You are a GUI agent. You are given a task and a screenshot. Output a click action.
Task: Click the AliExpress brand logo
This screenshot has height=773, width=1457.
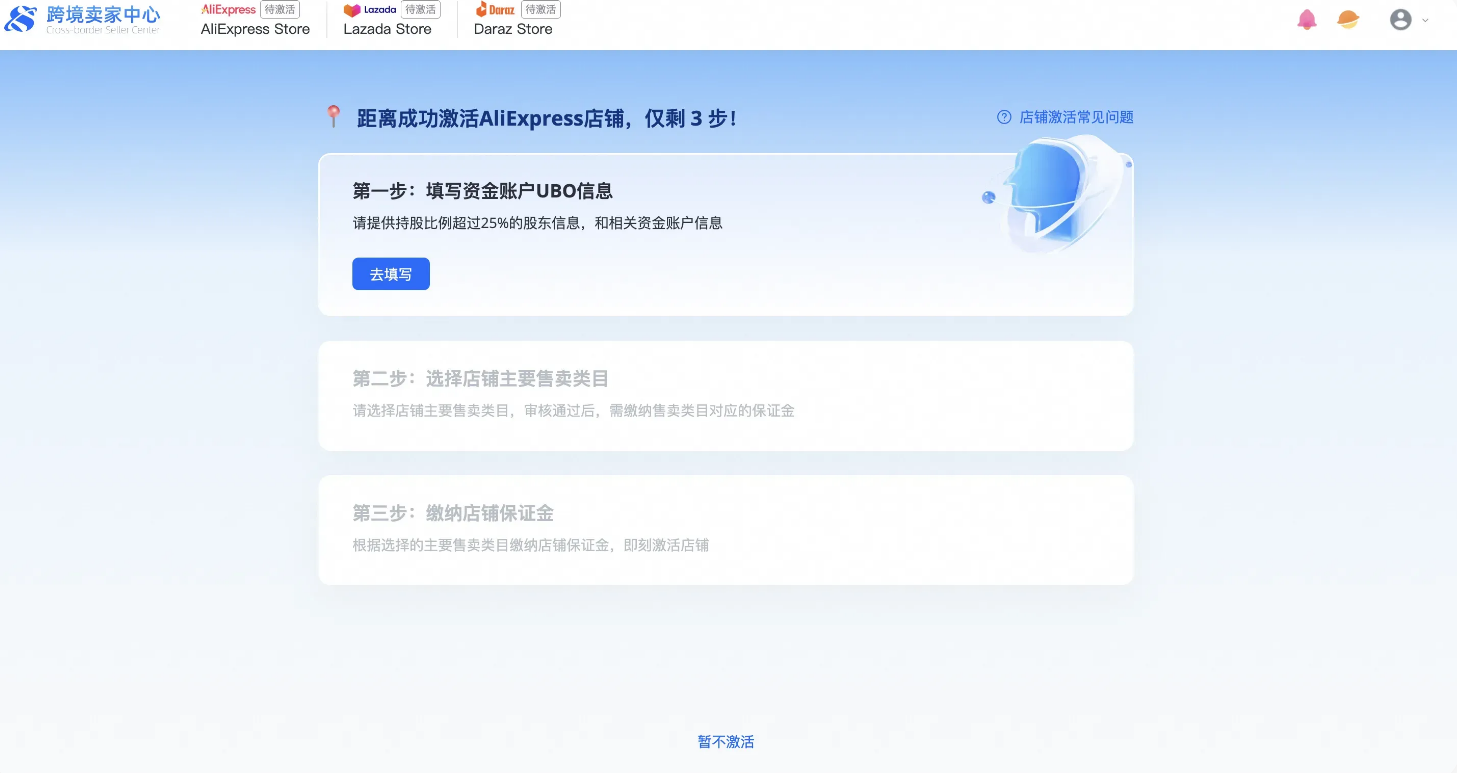click(x=229, y=9)
